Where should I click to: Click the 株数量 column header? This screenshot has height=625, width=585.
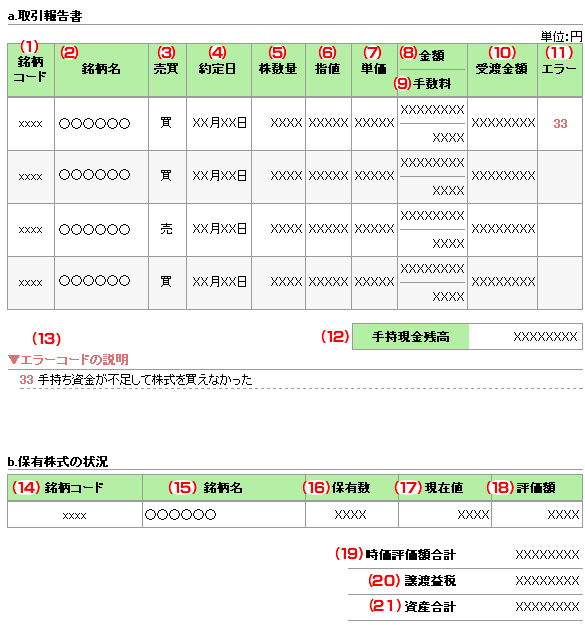[278, 69]
